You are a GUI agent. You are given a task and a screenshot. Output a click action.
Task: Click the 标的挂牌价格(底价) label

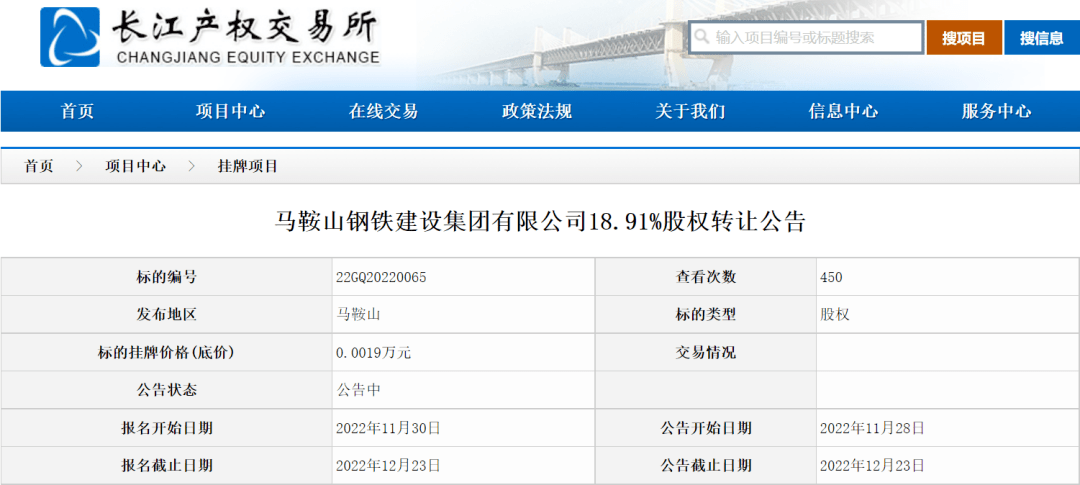(x=167, y=353)
